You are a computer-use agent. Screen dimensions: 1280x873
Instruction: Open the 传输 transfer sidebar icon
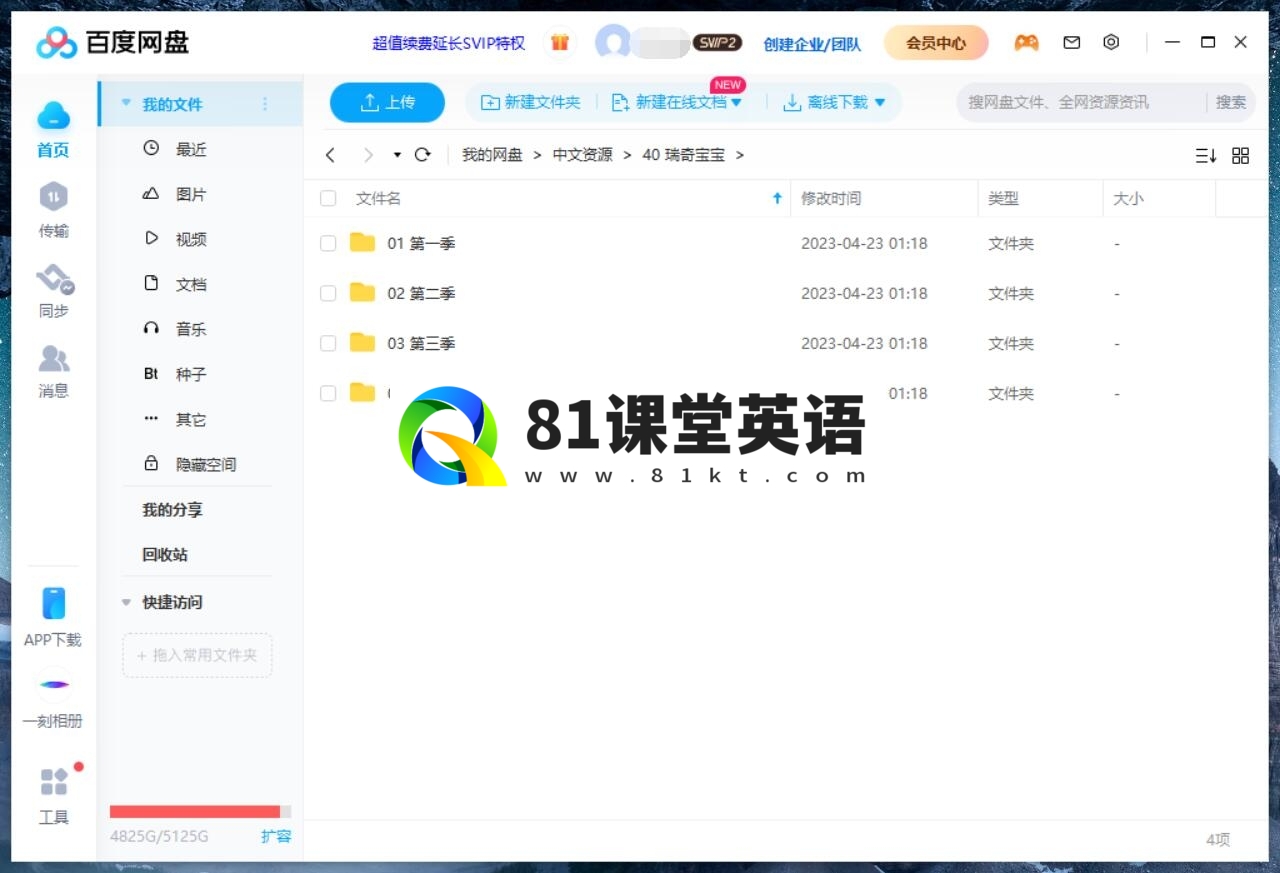(x=53, y=196)
